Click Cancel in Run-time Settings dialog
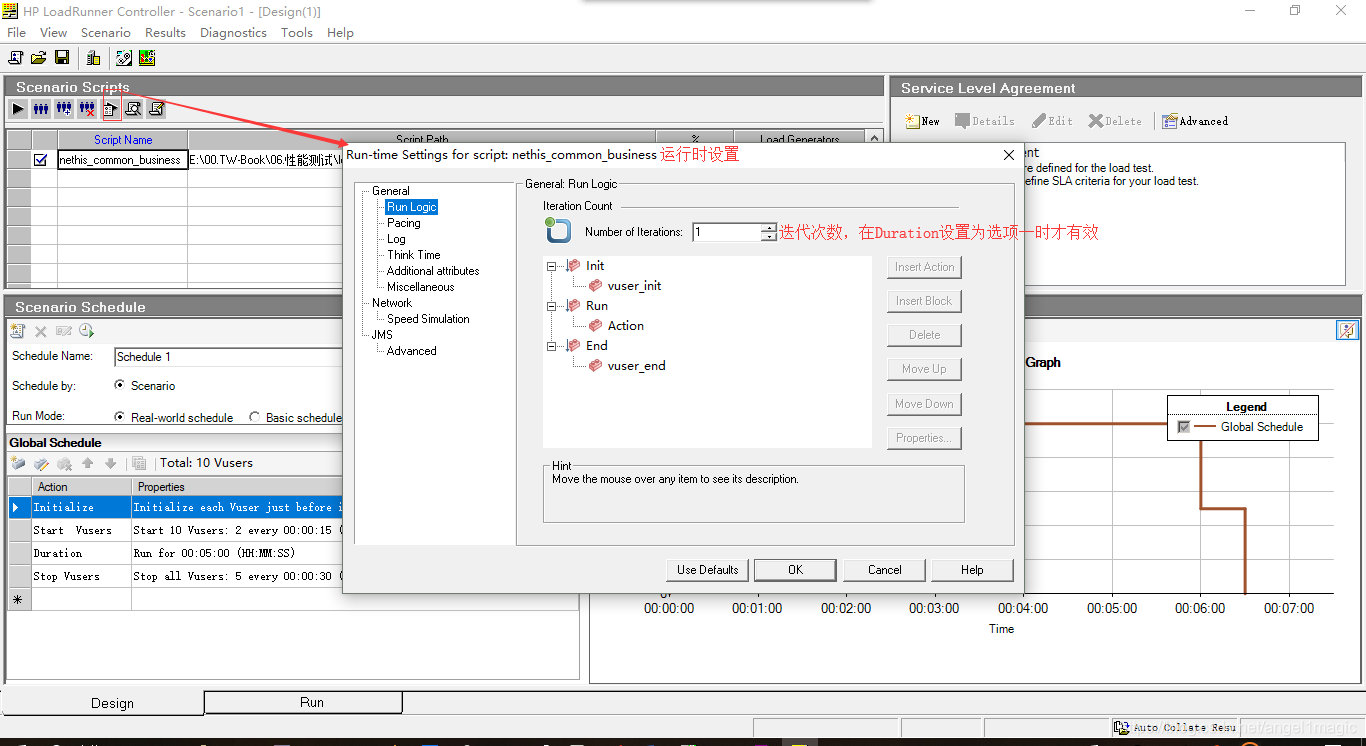Screen dimensions: 1366x746 pos(884,570)
